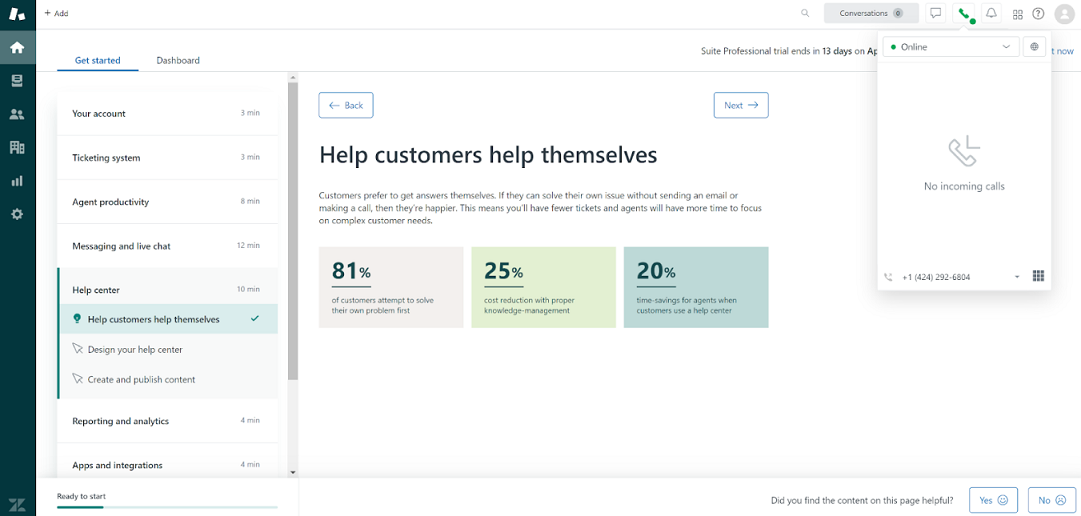
Task: Expand the Online status dropdown
Action: click(950, 47)
